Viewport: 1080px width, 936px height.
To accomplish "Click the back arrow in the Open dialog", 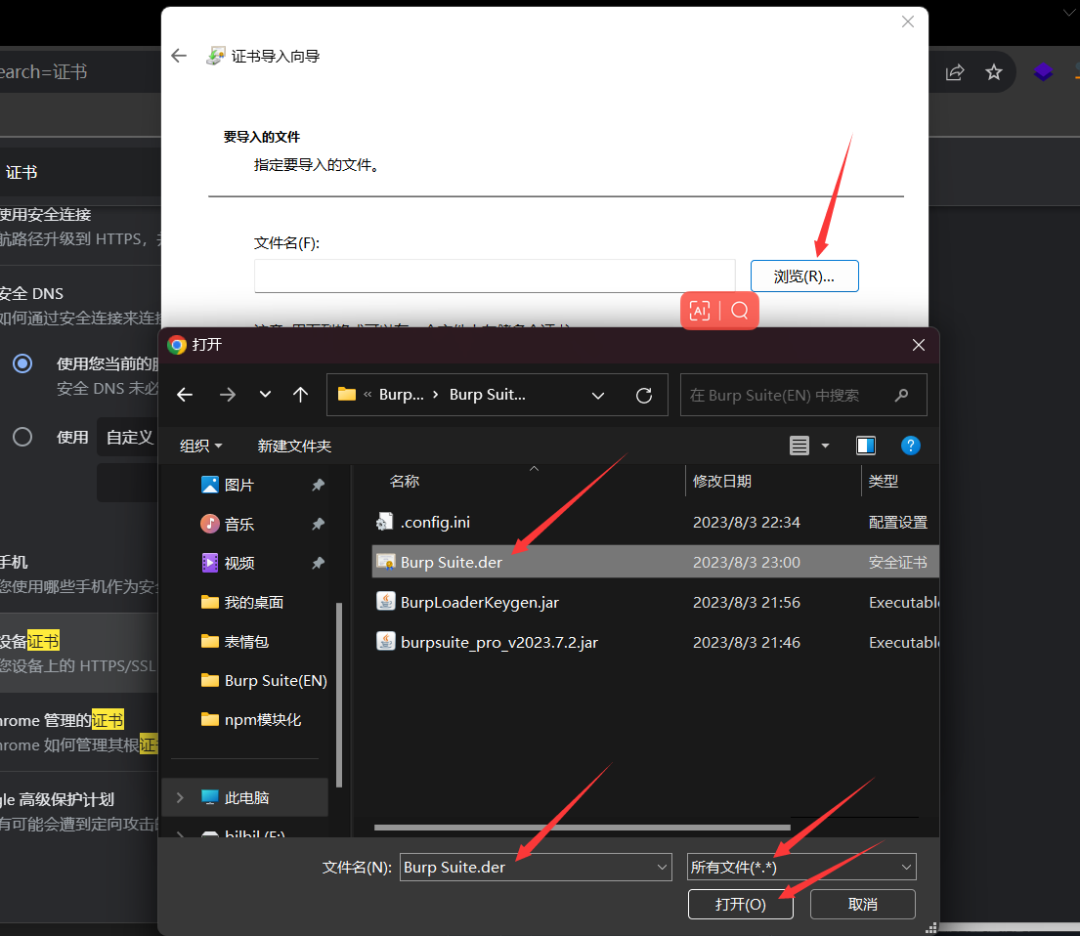I will [185, 395].
